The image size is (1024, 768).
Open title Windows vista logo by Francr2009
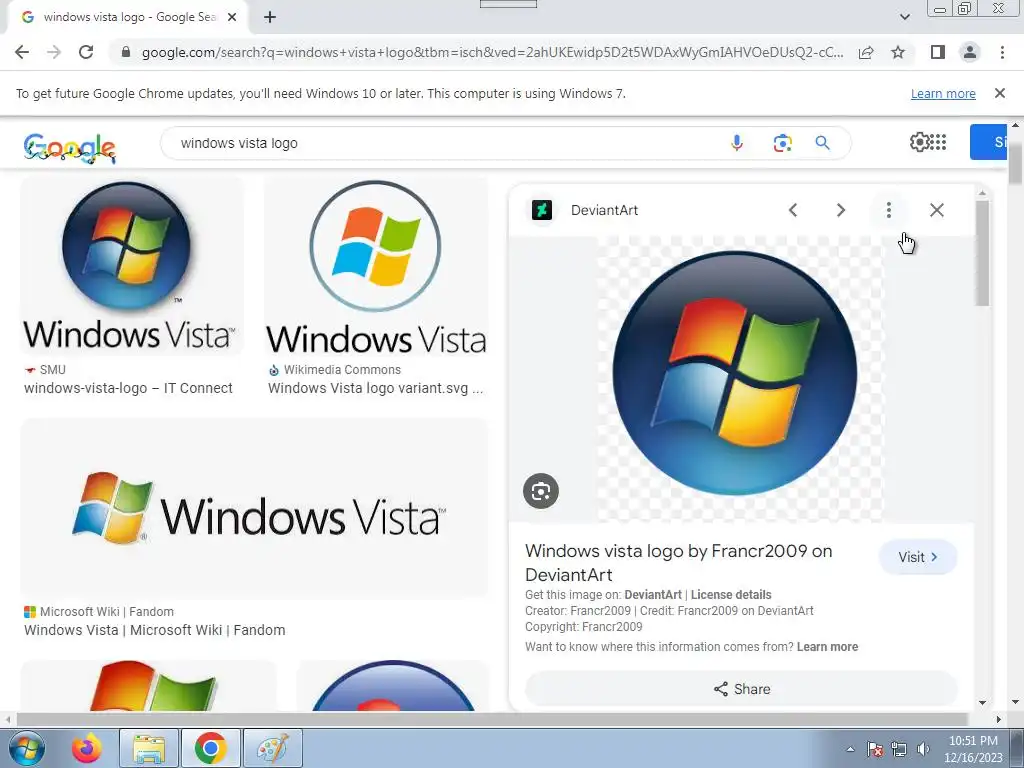pos(679,562)
